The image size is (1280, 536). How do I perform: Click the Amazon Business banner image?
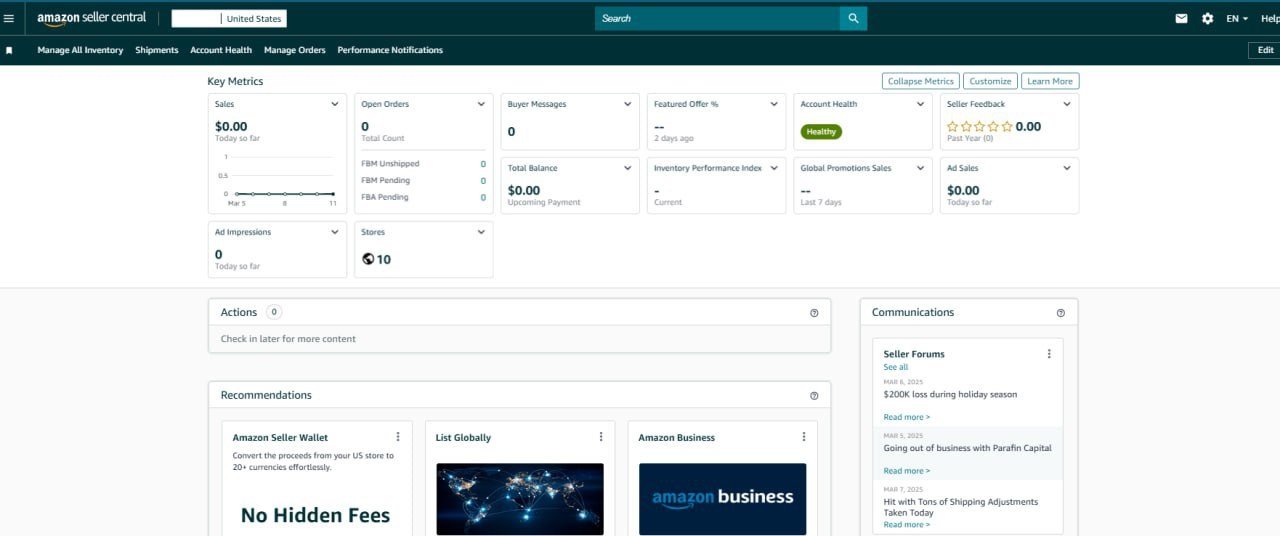click(x=722, y=498)
